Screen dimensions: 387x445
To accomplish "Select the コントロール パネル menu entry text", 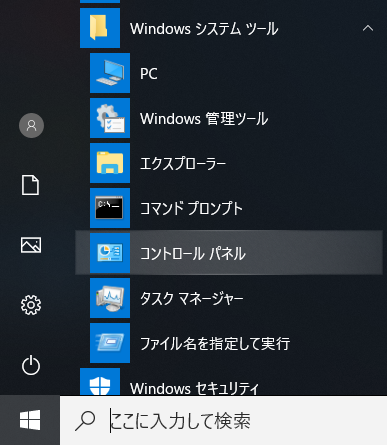I will click(193, 253).
